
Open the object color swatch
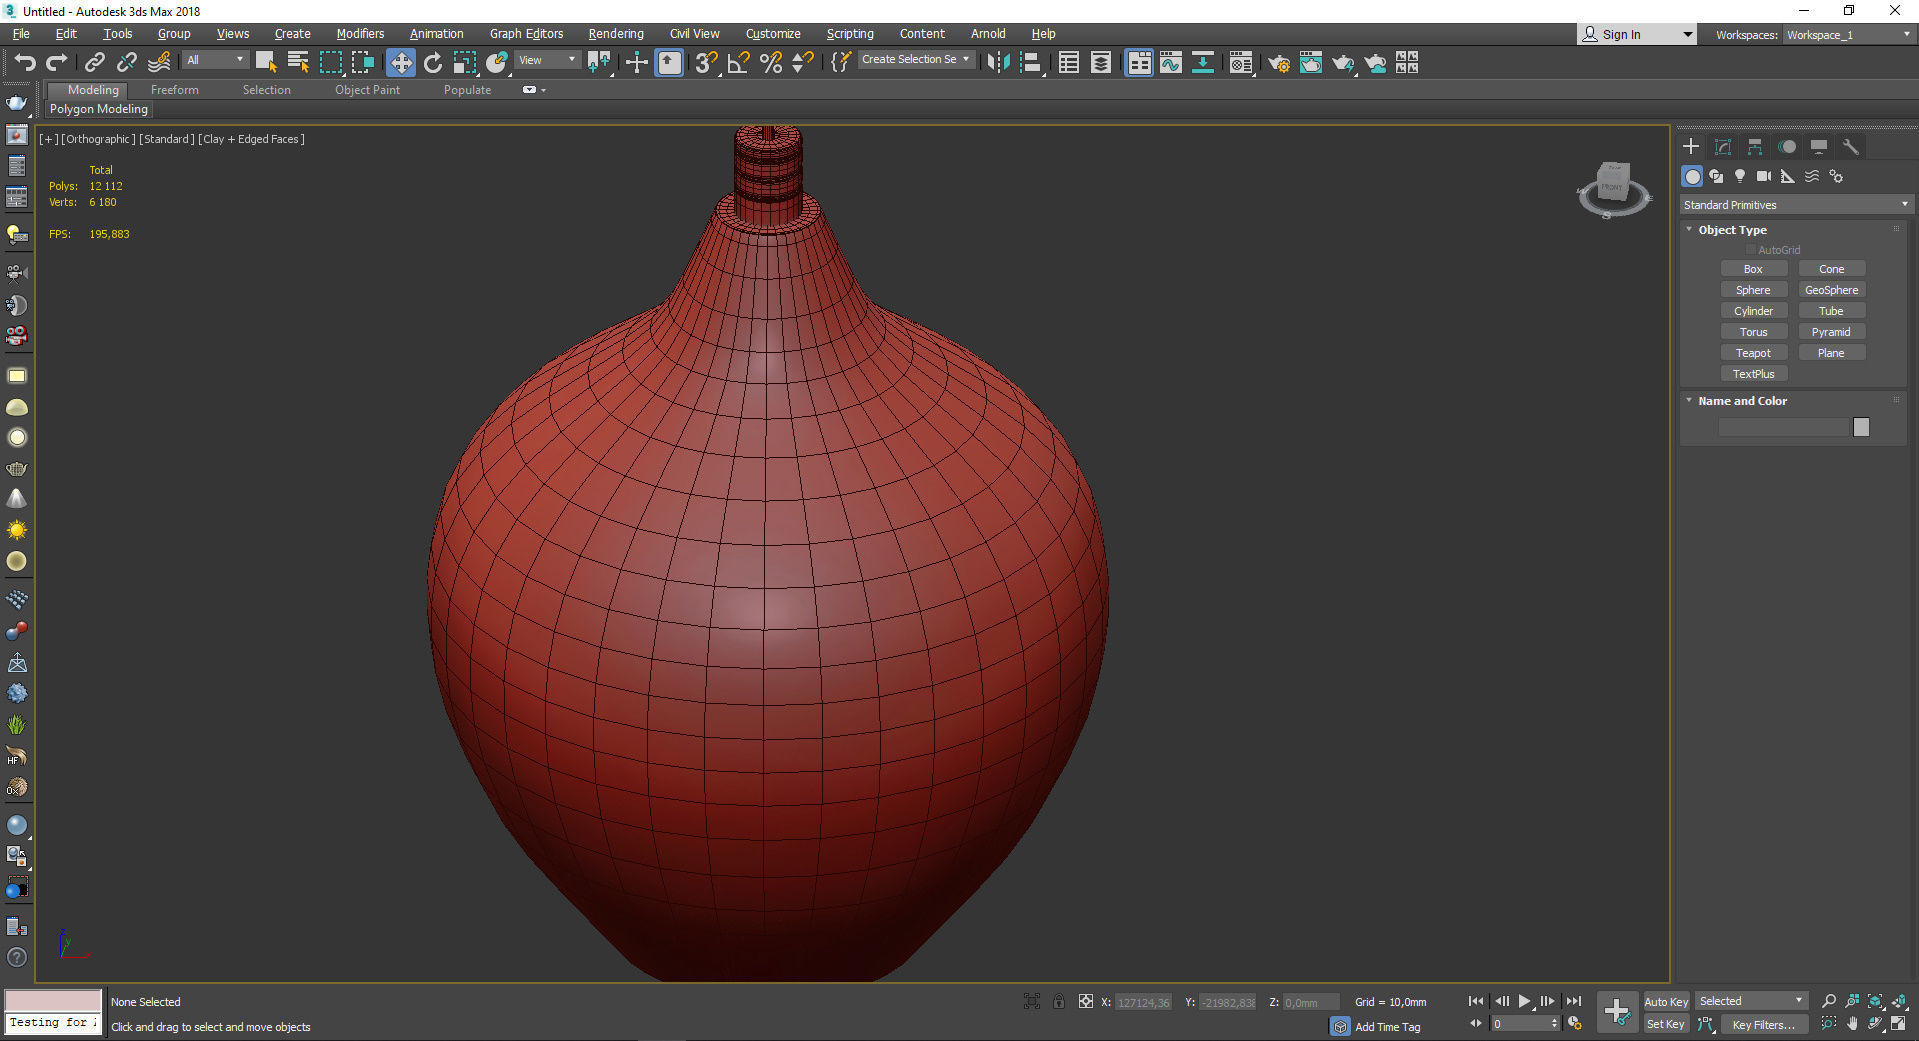coord(1861,427)
